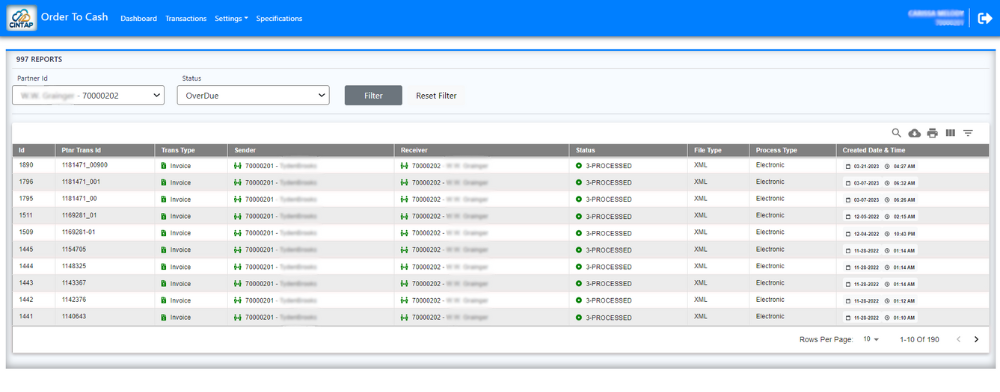Select transaction id 1169281_01
Screen dimensions: 1000x392
[79, 215]
